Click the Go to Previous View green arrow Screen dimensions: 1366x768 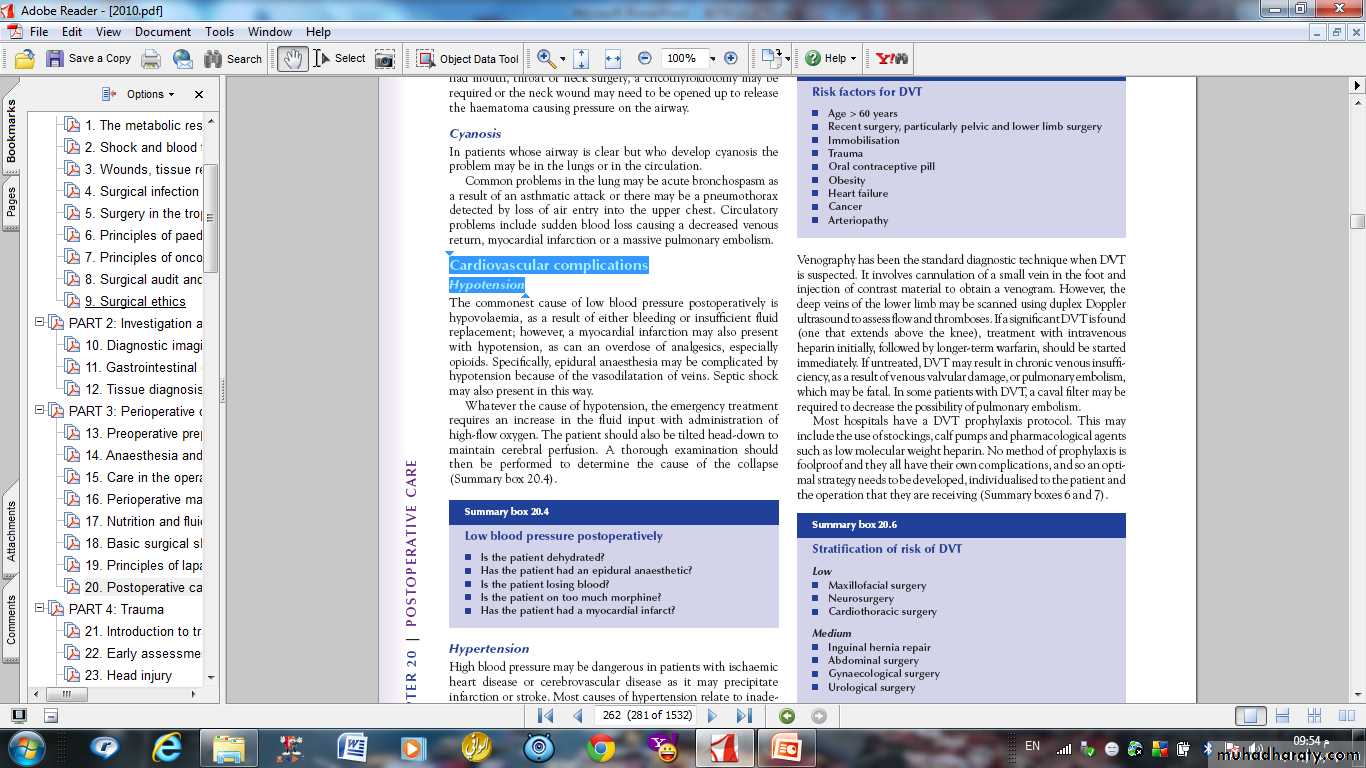click(x=787, y=716)
